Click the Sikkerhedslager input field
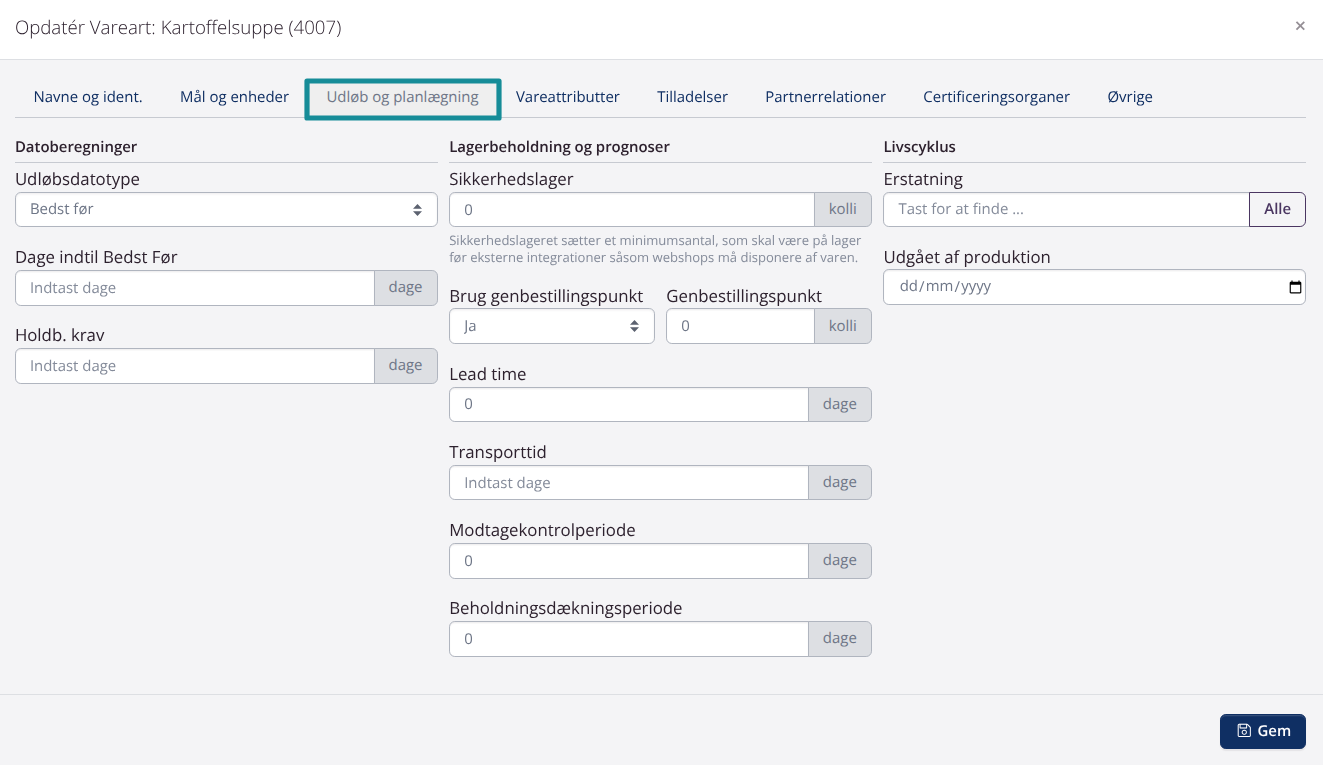Screen dimensions: 1323x765 [x=632, y=210]
